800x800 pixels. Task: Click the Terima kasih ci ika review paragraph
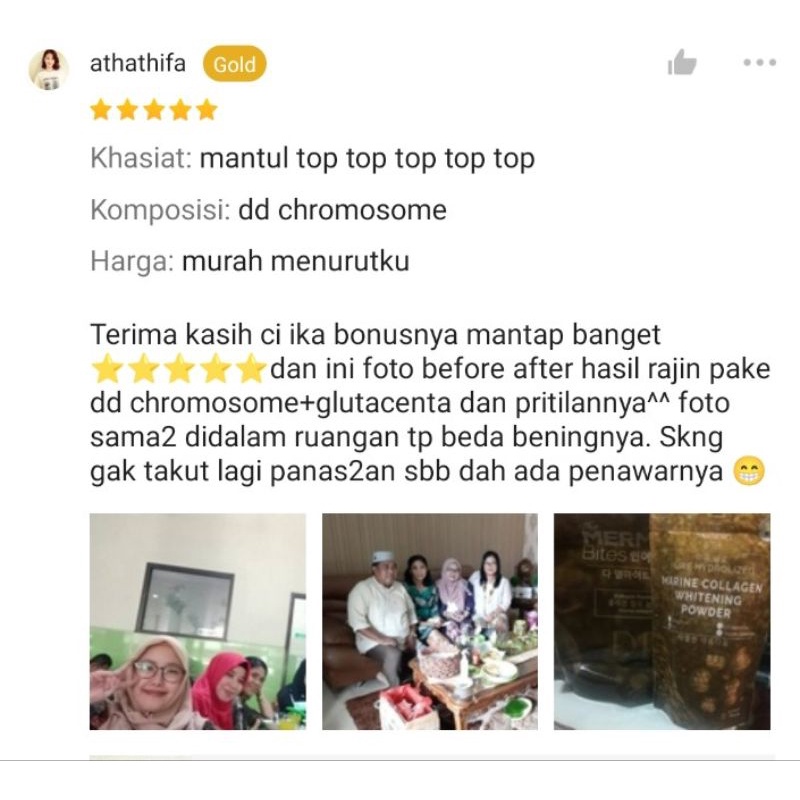(x=430, y=403)
